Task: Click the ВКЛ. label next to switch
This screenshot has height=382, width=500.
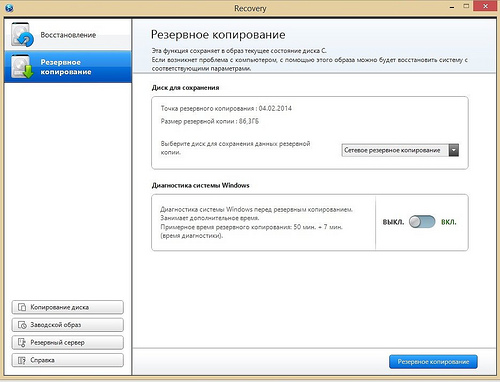Action: (x=449, y=222)
